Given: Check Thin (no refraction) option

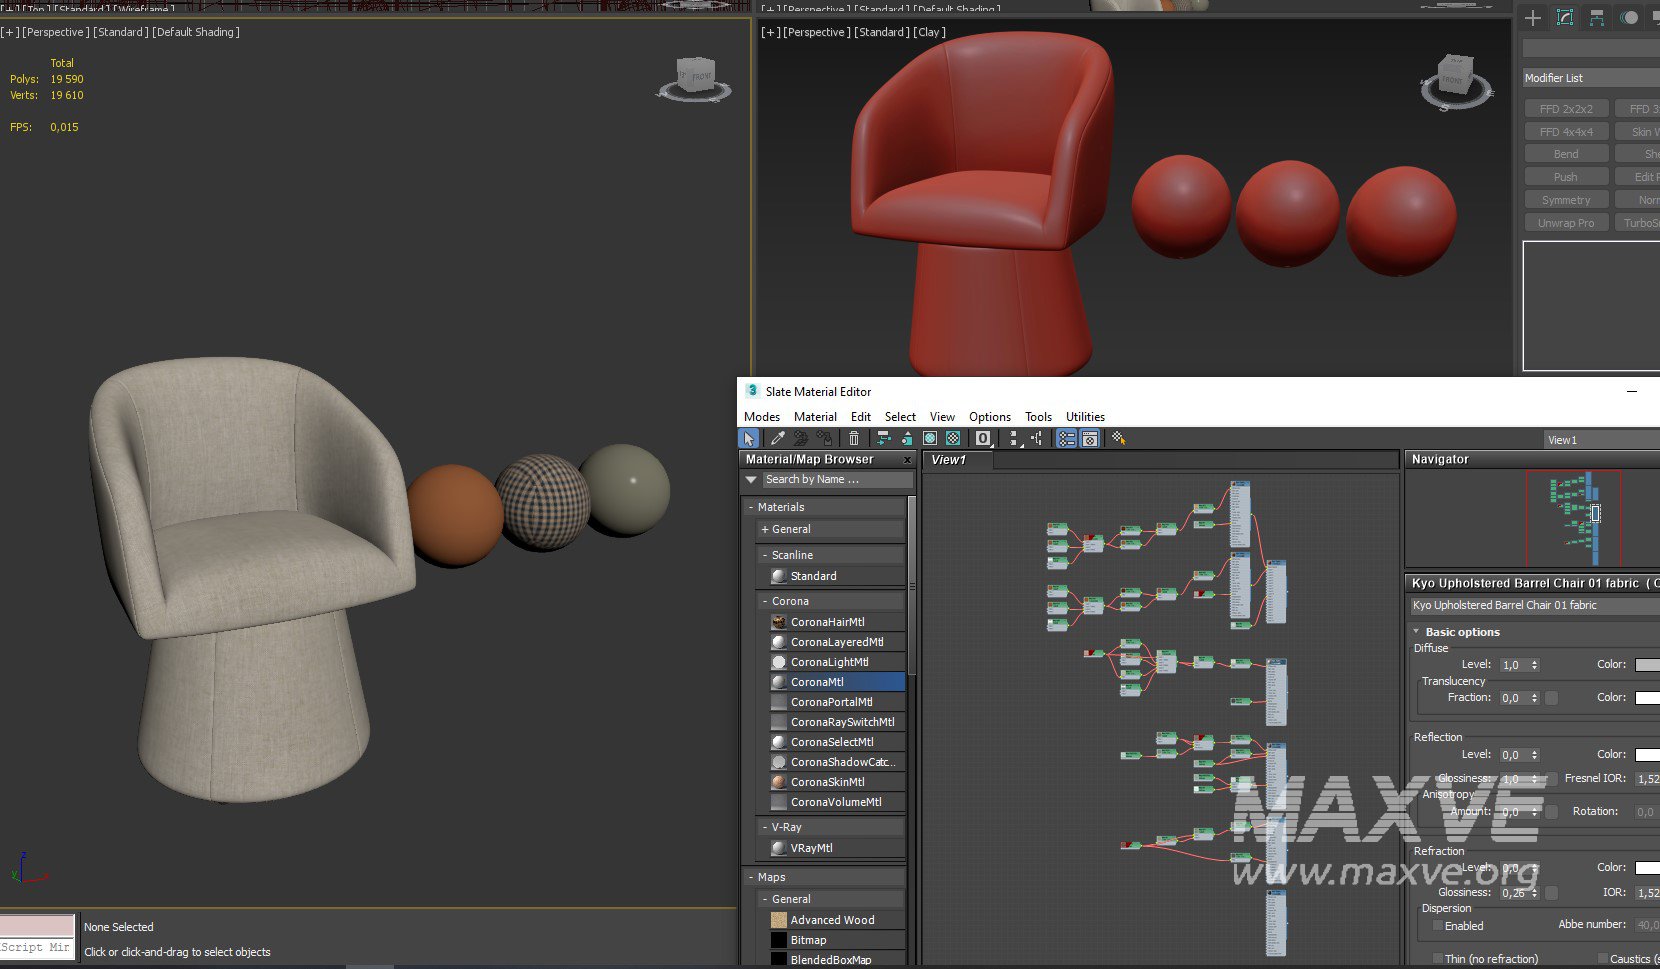Looking at the screenshot, I should (1438, 959).
